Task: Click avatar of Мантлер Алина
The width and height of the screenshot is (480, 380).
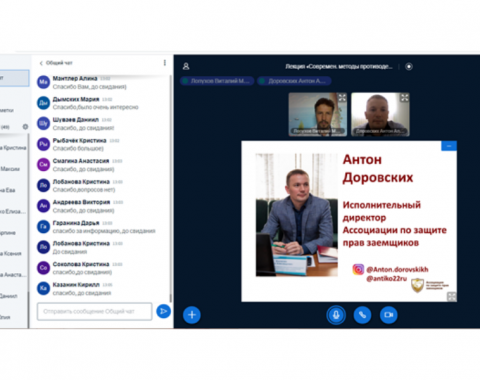Action: tap(43, 82)
